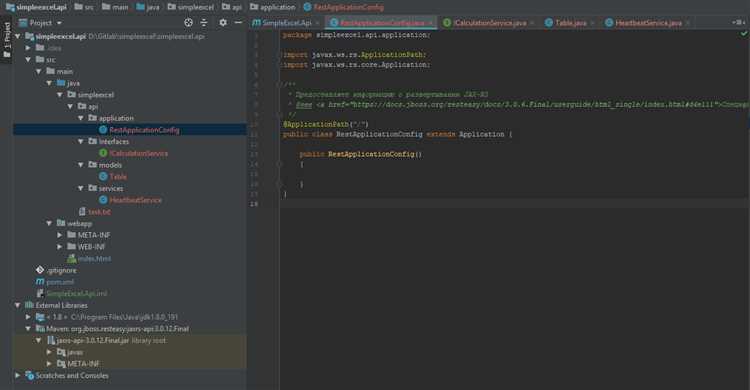Collapse the models package arrow
The image size is (750, 390).
(81, 165)
